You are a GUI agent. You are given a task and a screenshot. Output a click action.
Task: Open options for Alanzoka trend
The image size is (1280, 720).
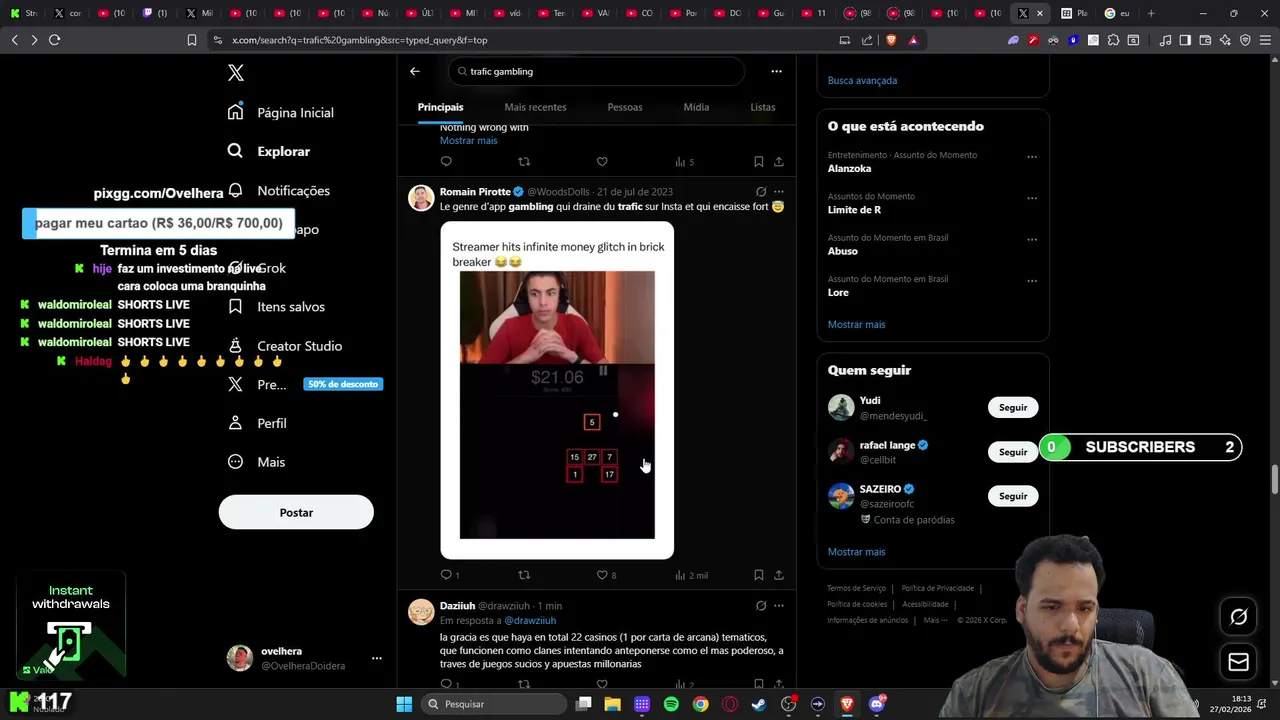click(x=1032, y=156)
